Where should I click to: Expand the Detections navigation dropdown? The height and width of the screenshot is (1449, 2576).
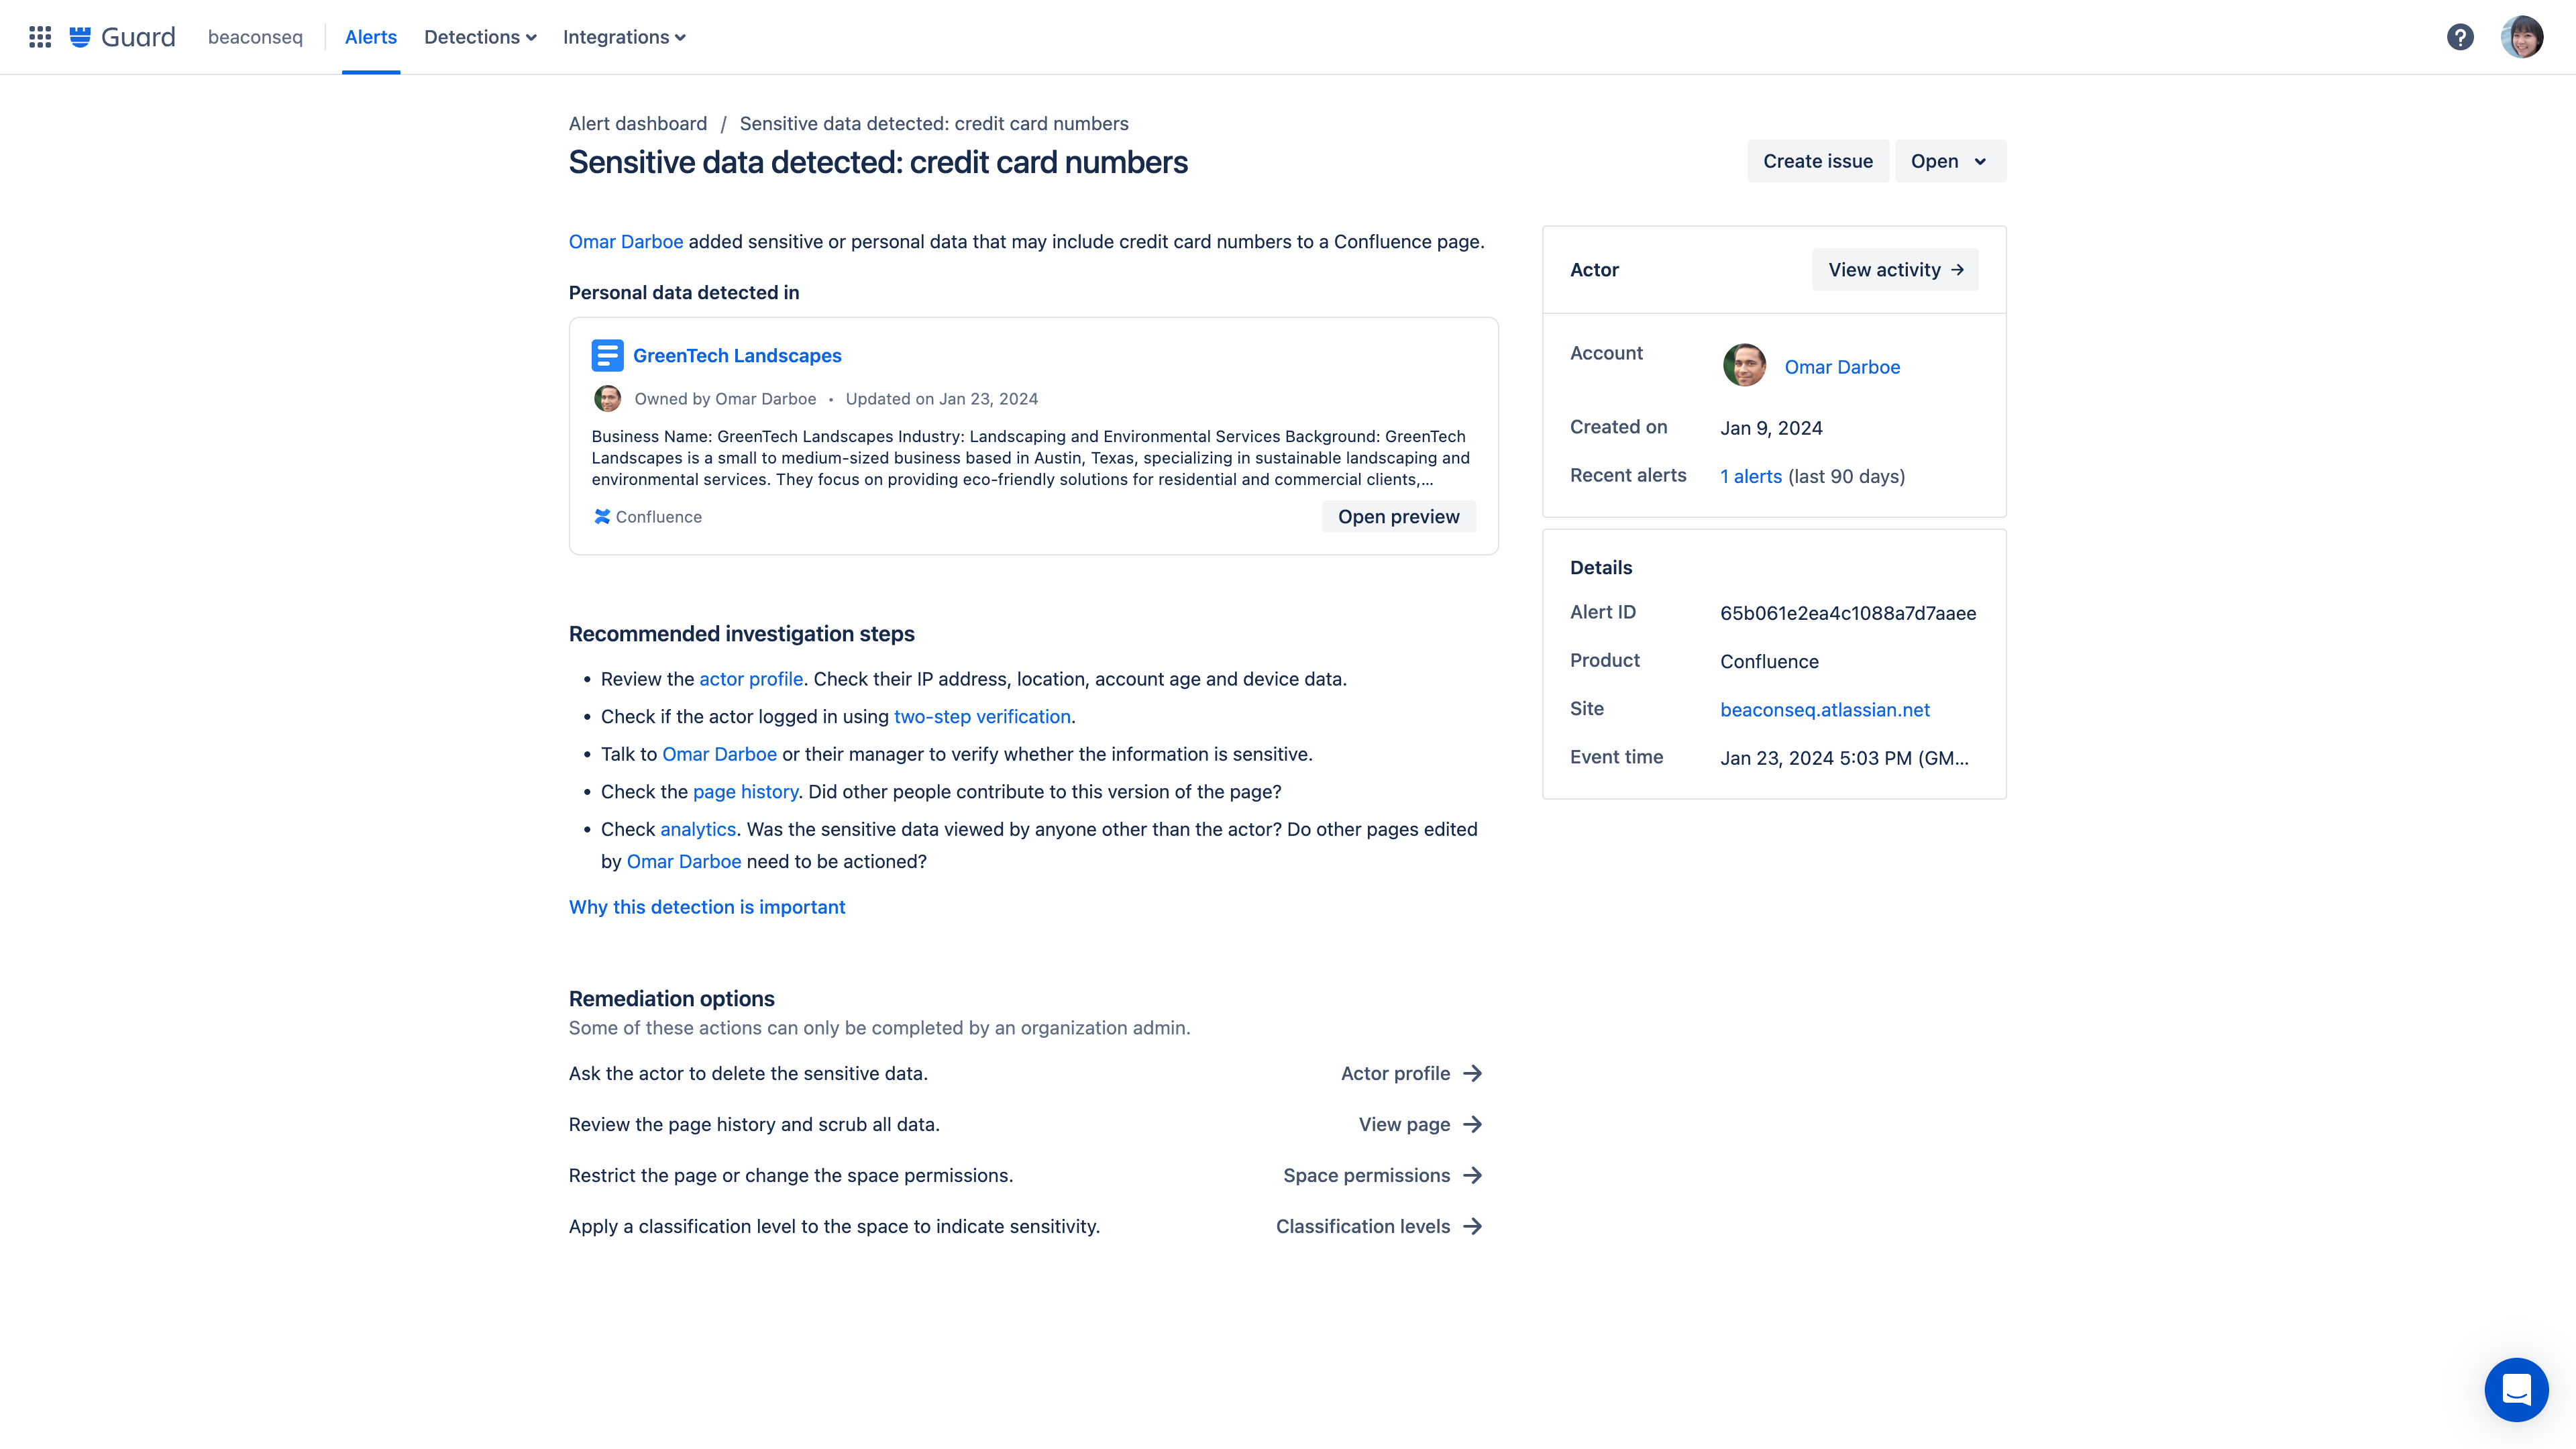click(x=480, y=36)
